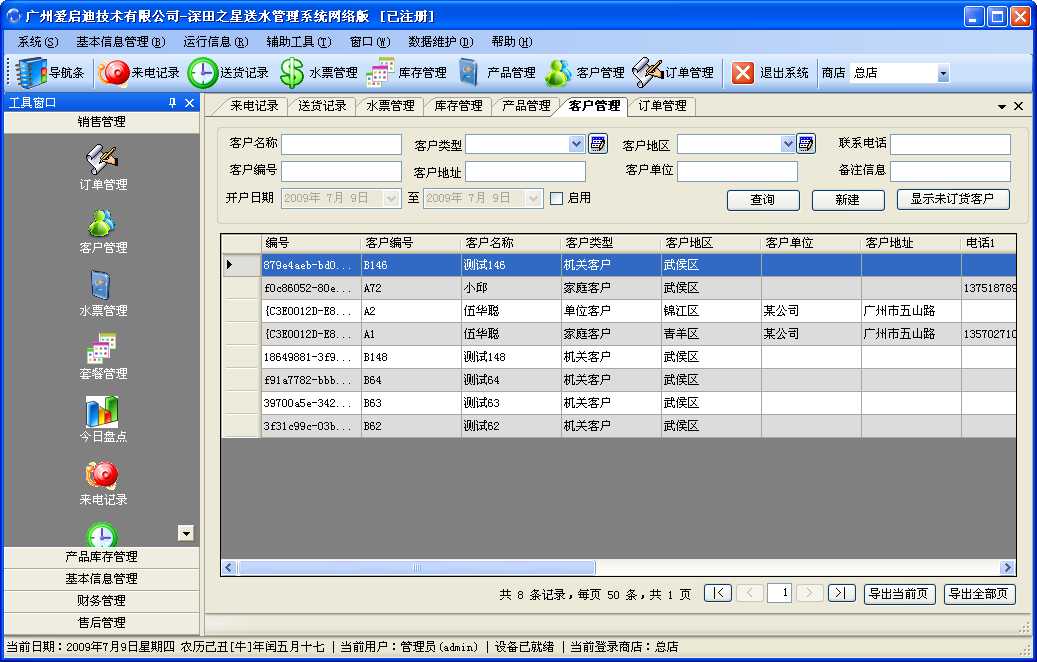The image size is (1037, 662).
Task: Click the 新建 button
Action: tap(848, 200)
